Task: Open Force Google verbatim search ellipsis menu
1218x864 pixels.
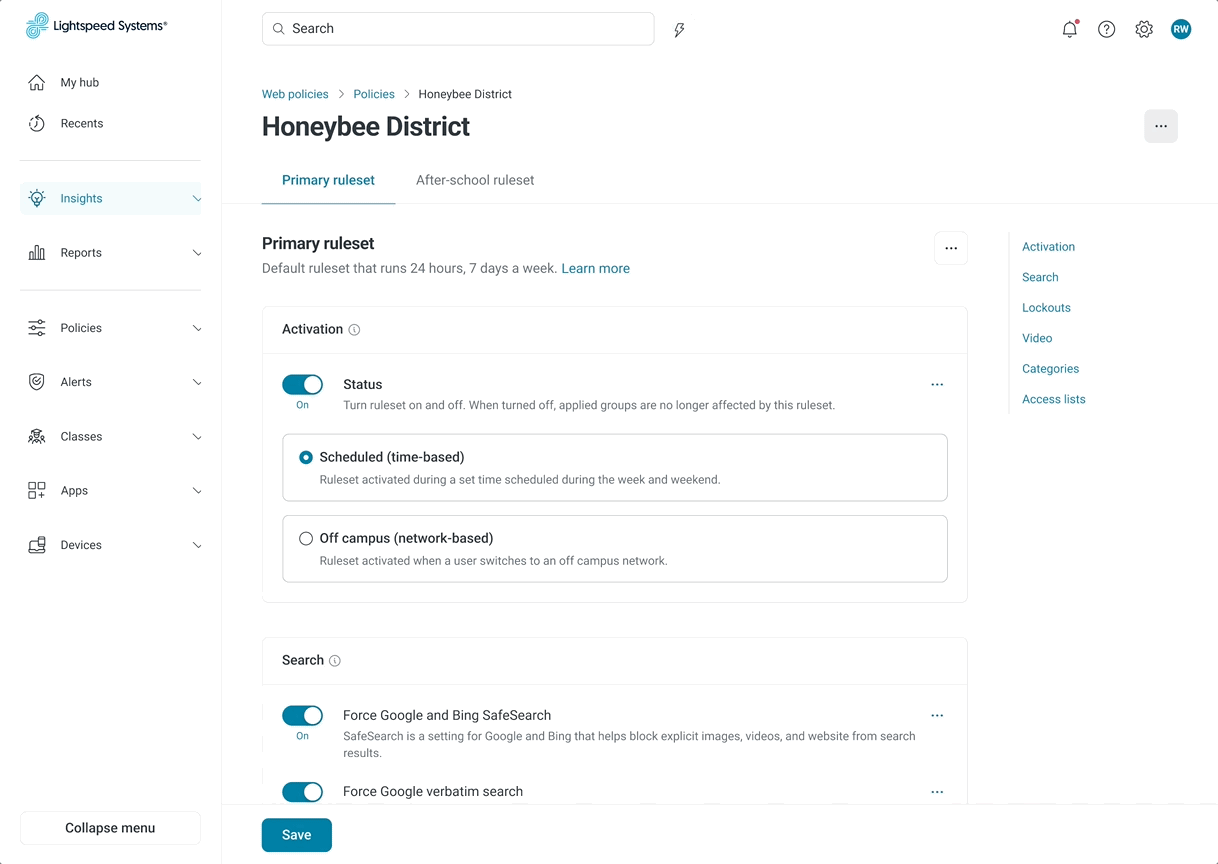Action: point(937,792)
